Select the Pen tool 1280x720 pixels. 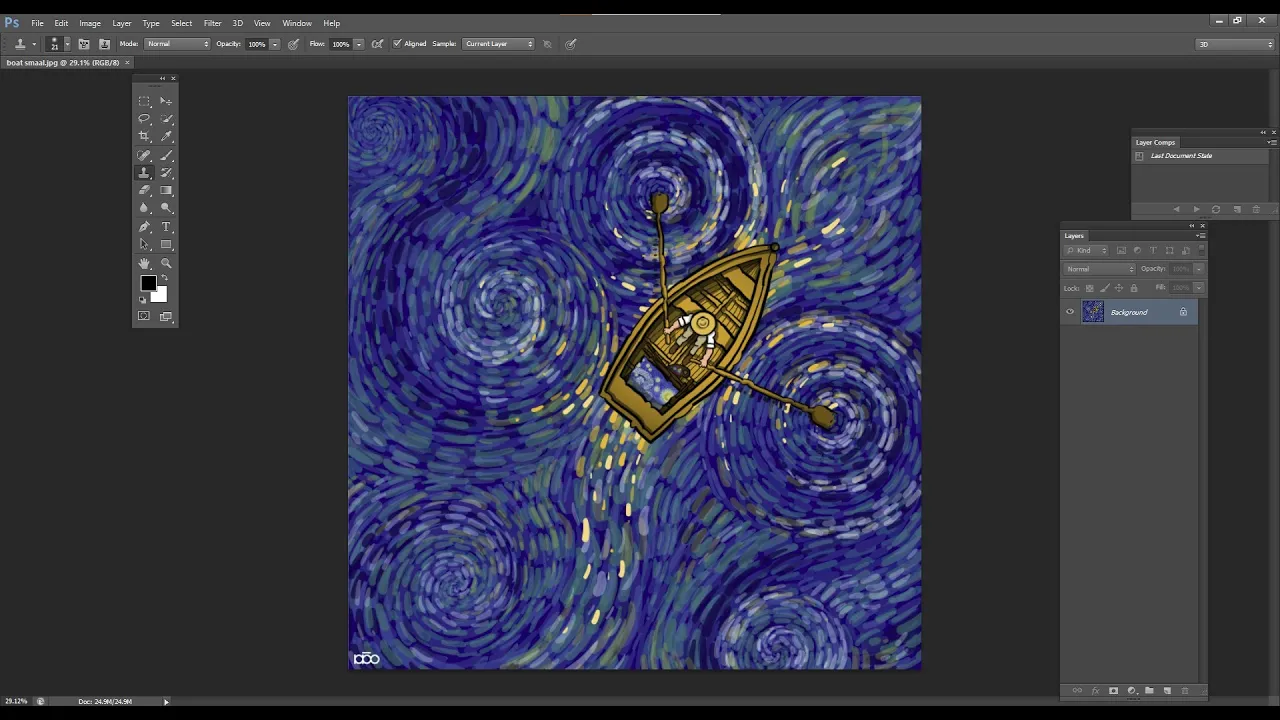coord(144,227)
